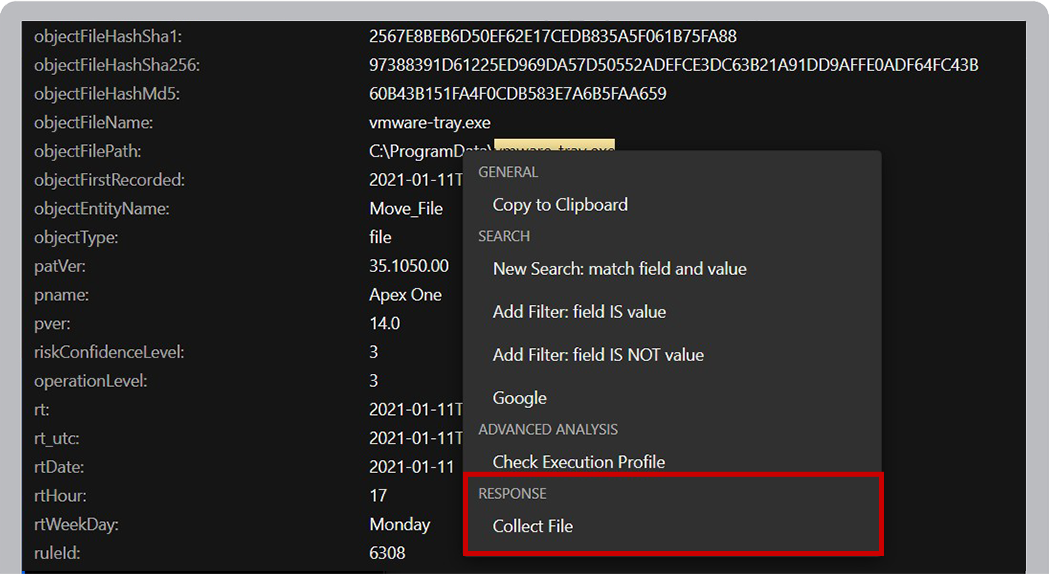Click the pver value 14.0
Viewport: 1049px width, 575px height.
pyautogui.click(x=384, y=324)
